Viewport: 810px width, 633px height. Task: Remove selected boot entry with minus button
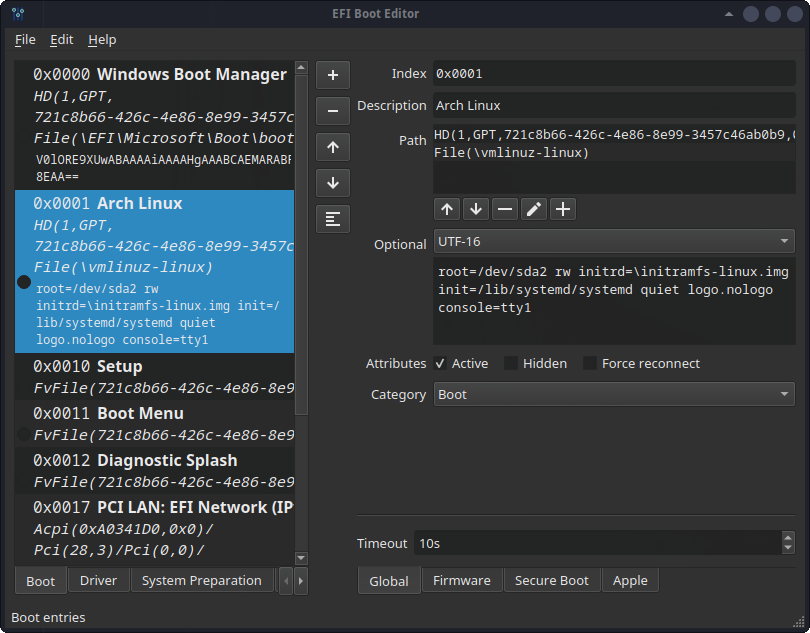pyautogui.click(x=333, y=111)
